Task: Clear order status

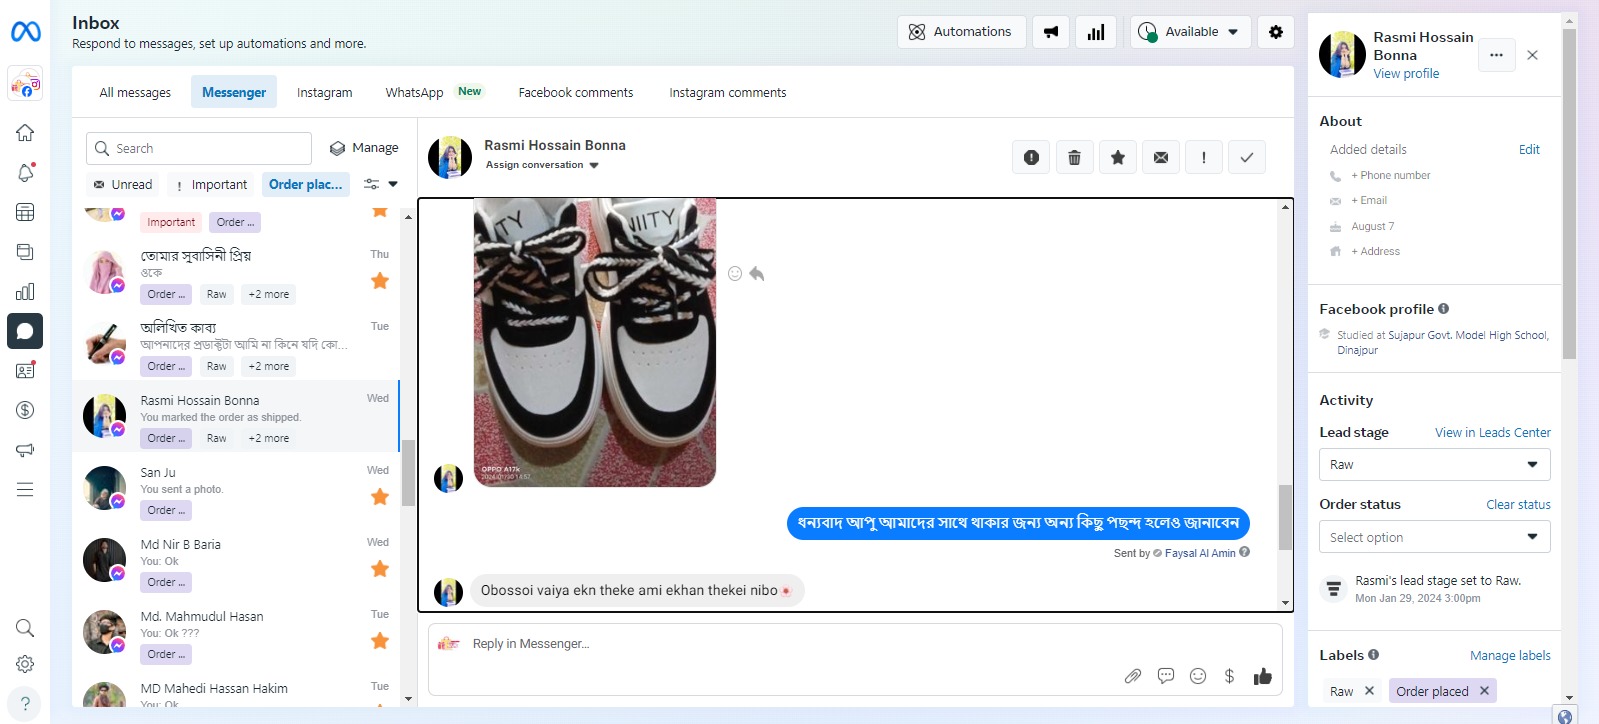Action: pos(1518,505)
